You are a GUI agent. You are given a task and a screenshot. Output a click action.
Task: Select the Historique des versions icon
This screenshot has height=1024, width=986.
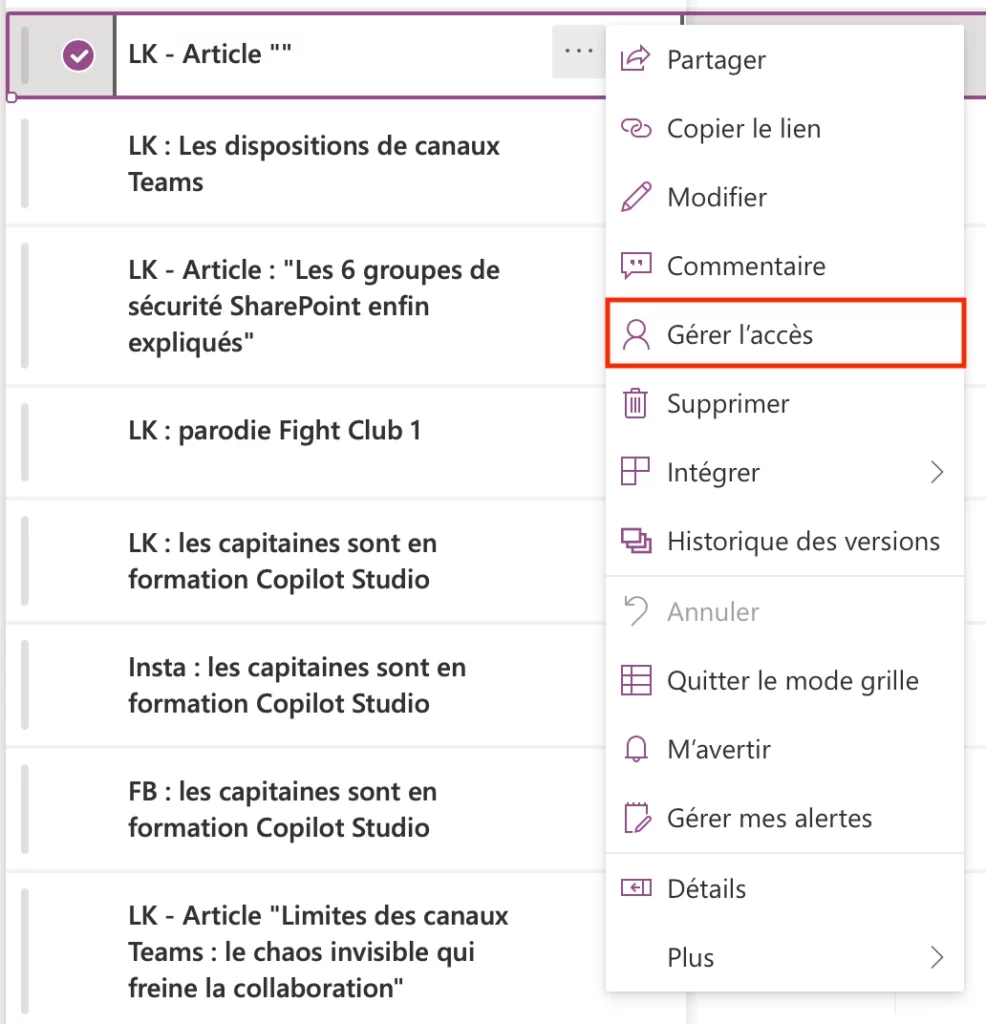tap(634, 541)
